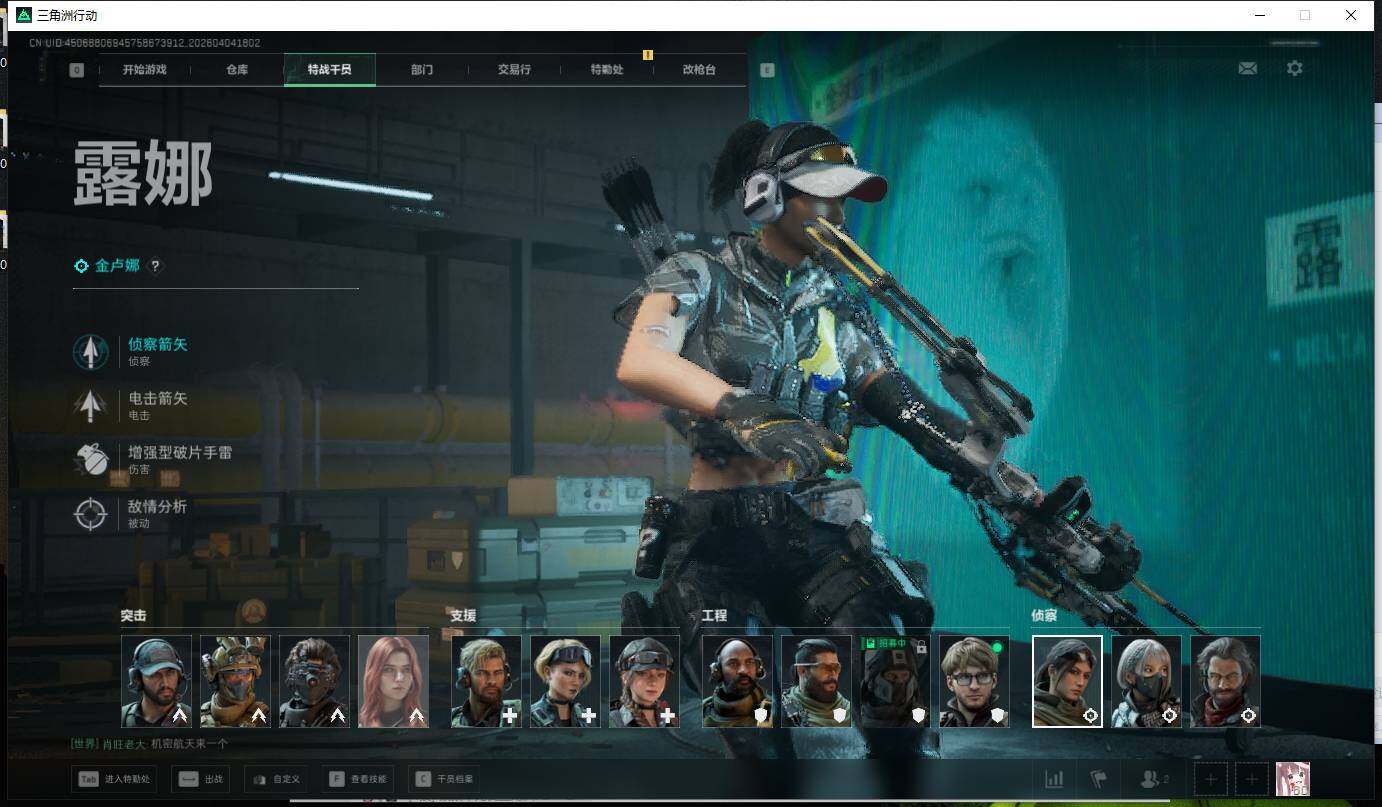Screen dimensions: 1382x807
Task: Switch to the 仓库 tab
Action: click(237, 70)
